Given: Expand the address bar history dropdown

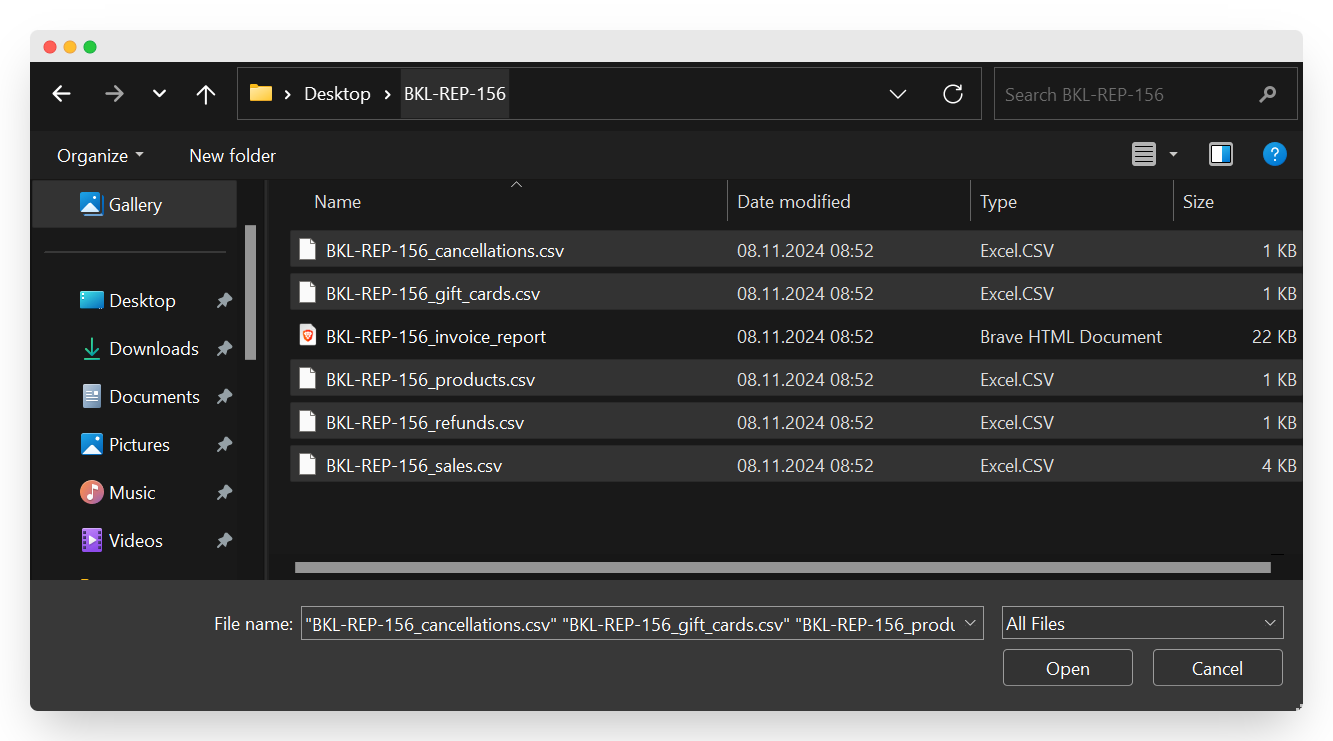Looking at the screenshot, I should click(898, 93).
